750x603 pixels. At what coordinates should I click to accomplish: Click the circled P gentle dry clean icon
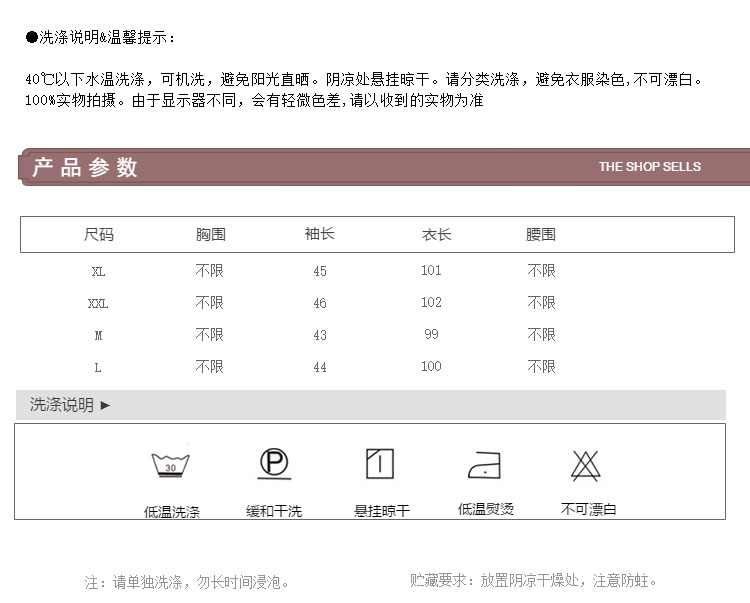[x=274, y=463]
